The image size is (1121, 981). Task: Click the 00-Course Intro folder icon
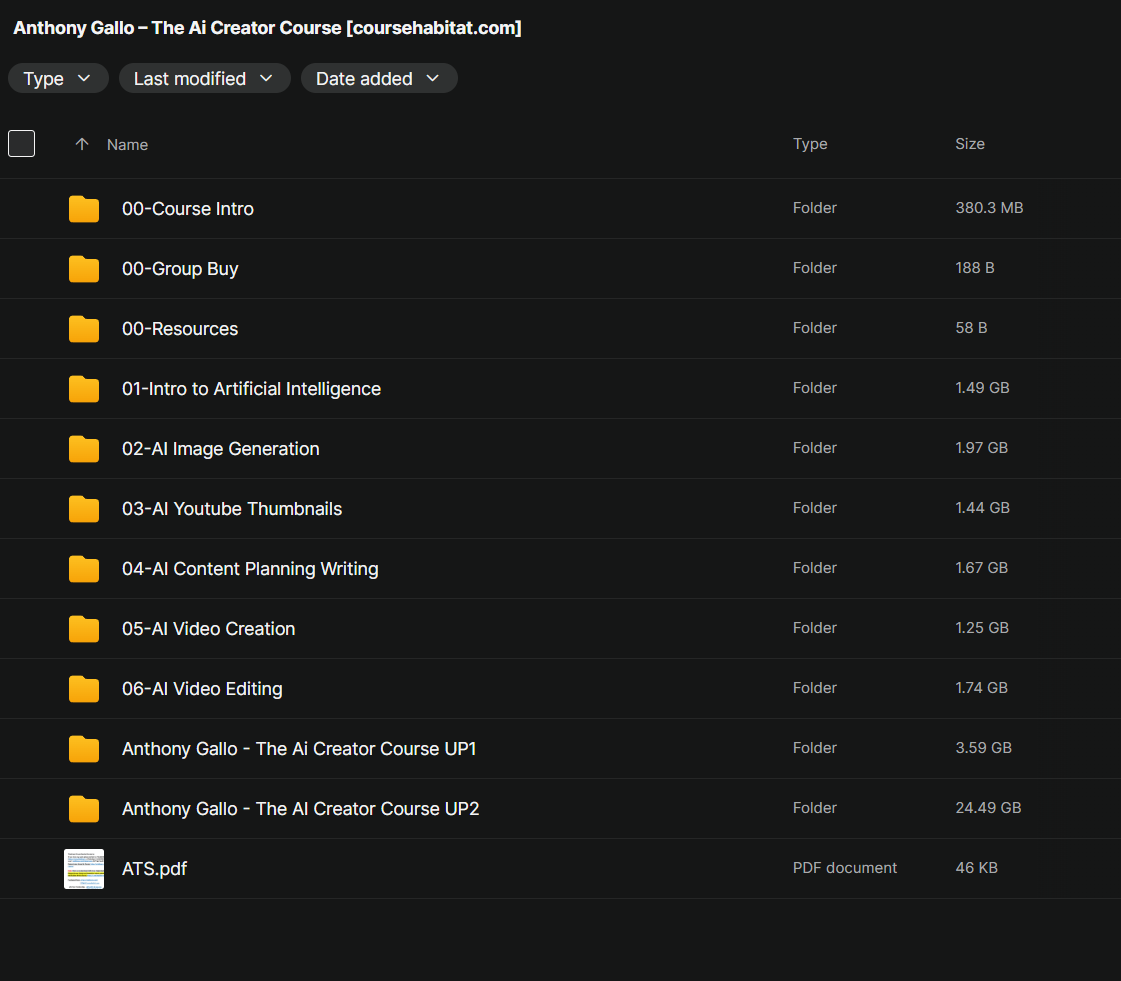point(84,209)
